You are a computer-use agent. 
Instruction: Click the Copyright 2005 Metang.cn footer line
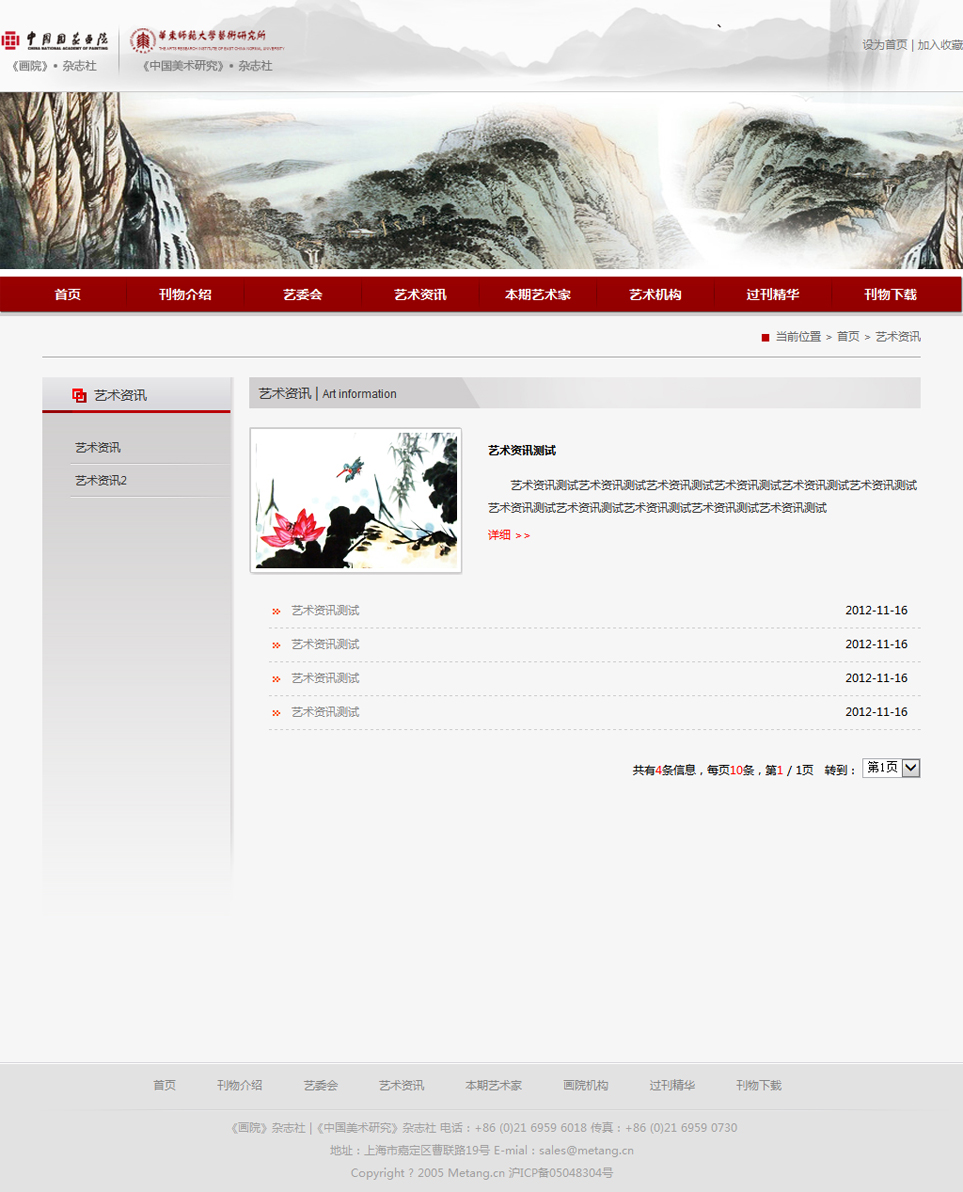coord(482,1173)
